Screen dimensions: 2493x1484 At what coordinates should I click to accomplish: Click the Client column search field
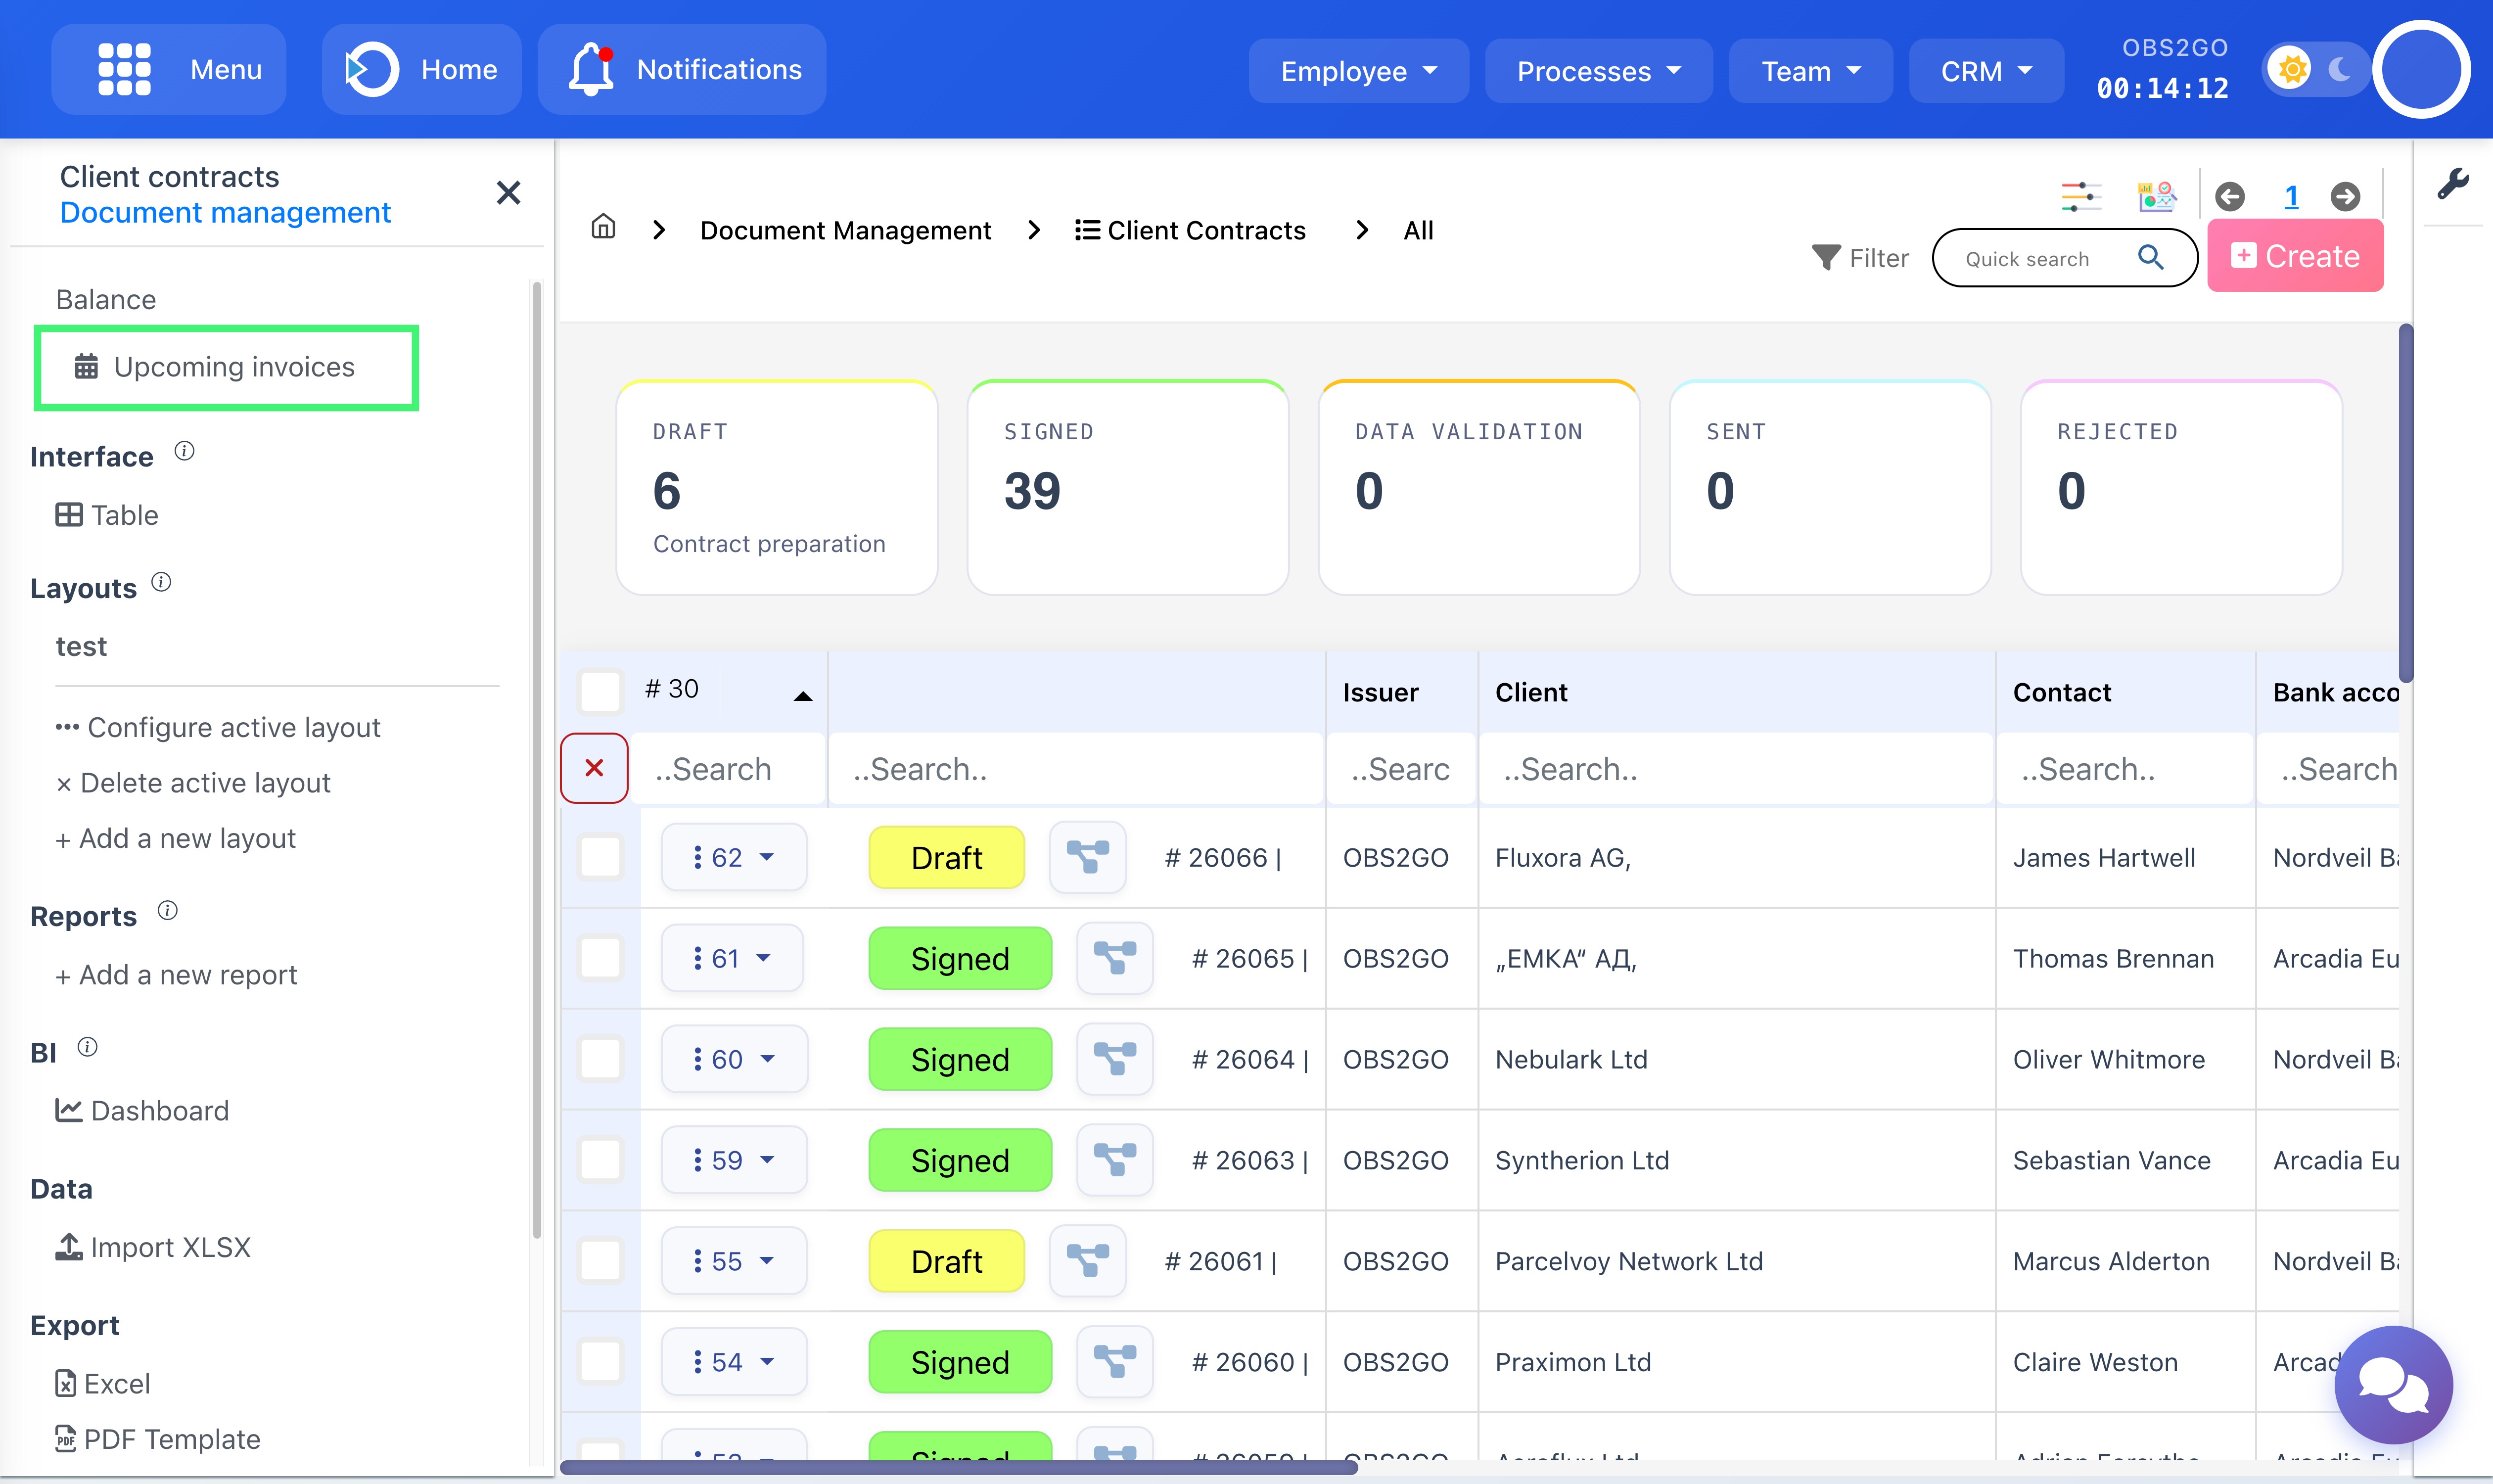tap(1737, 768)
